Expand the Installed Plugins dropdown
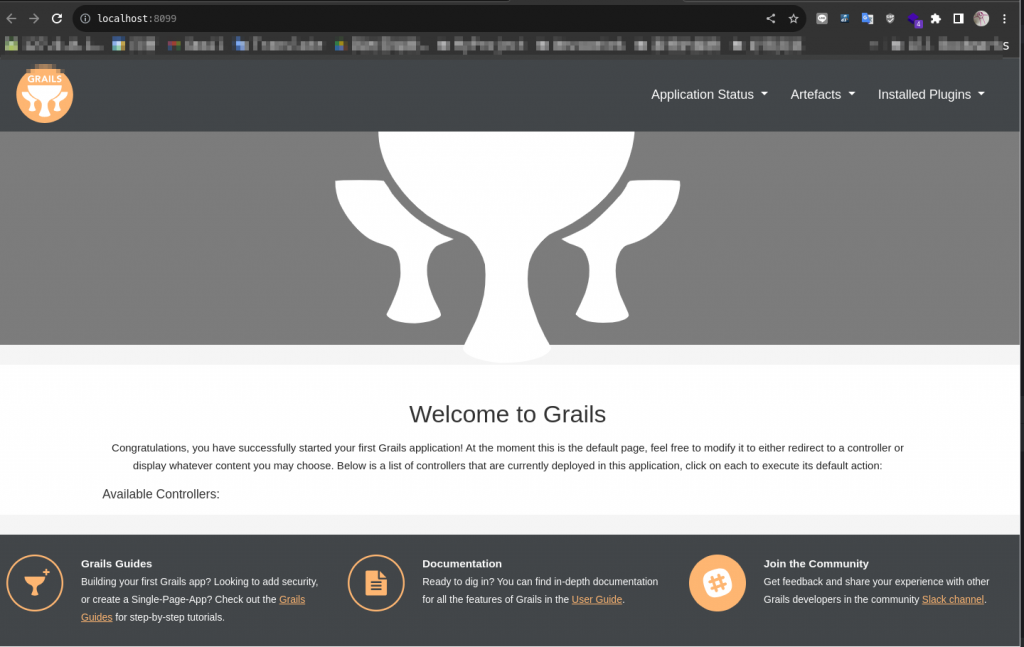The image size is (1024, 647). [931, 94]
